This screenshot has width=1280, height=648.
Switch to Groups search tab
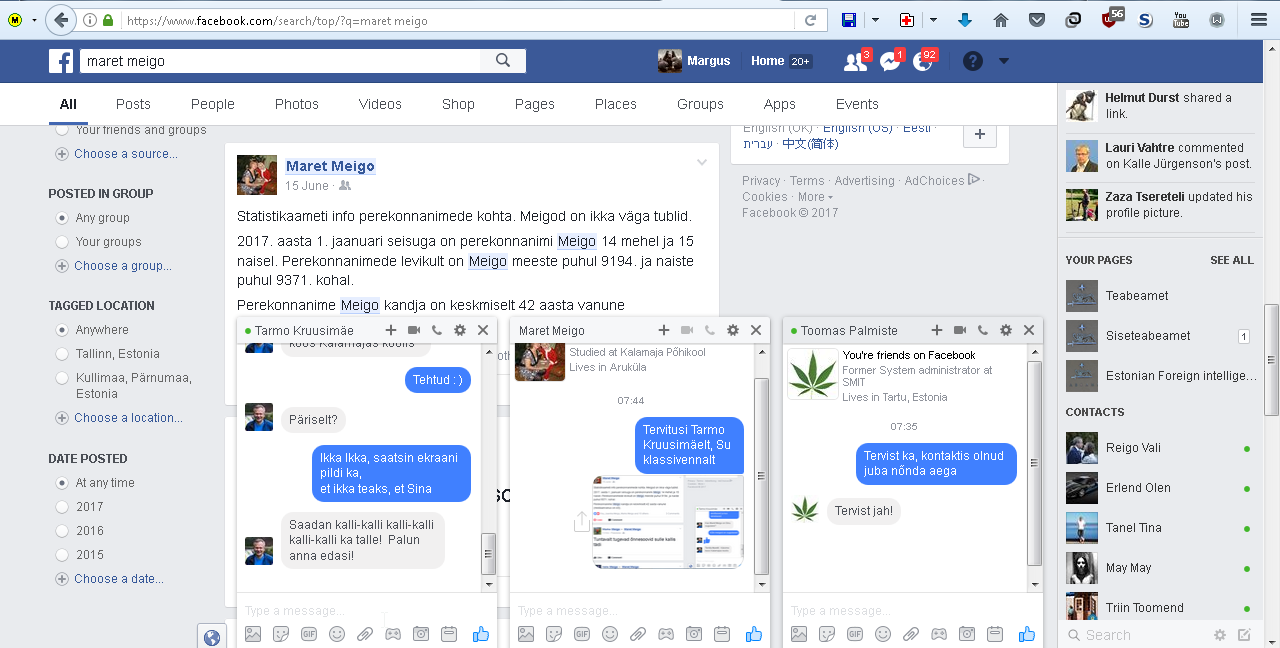coord(700,104)
